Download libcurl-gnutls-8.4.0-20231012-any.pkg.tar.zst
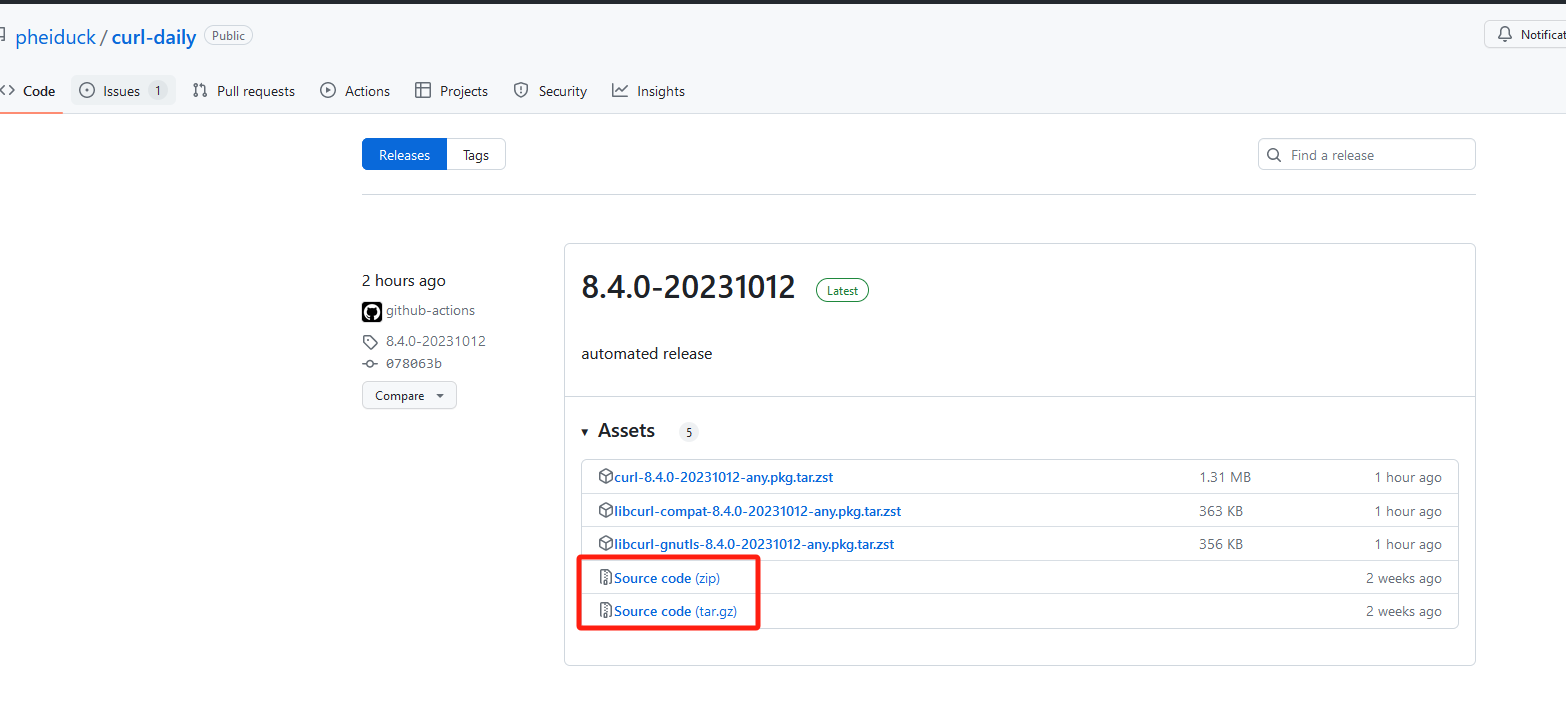The height and width of the screenshot is (714, 1566). 754,544
